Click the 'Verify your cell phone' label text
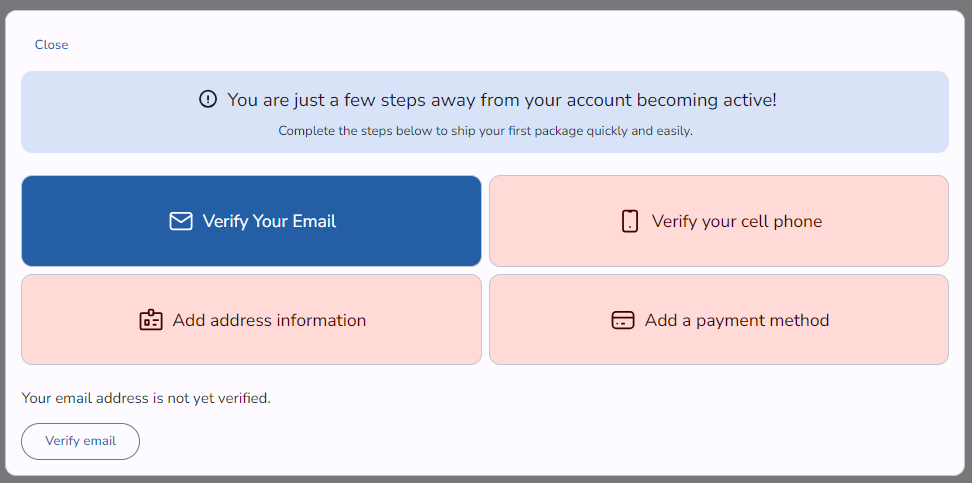The image size is (972, 483). pos(736,221)
